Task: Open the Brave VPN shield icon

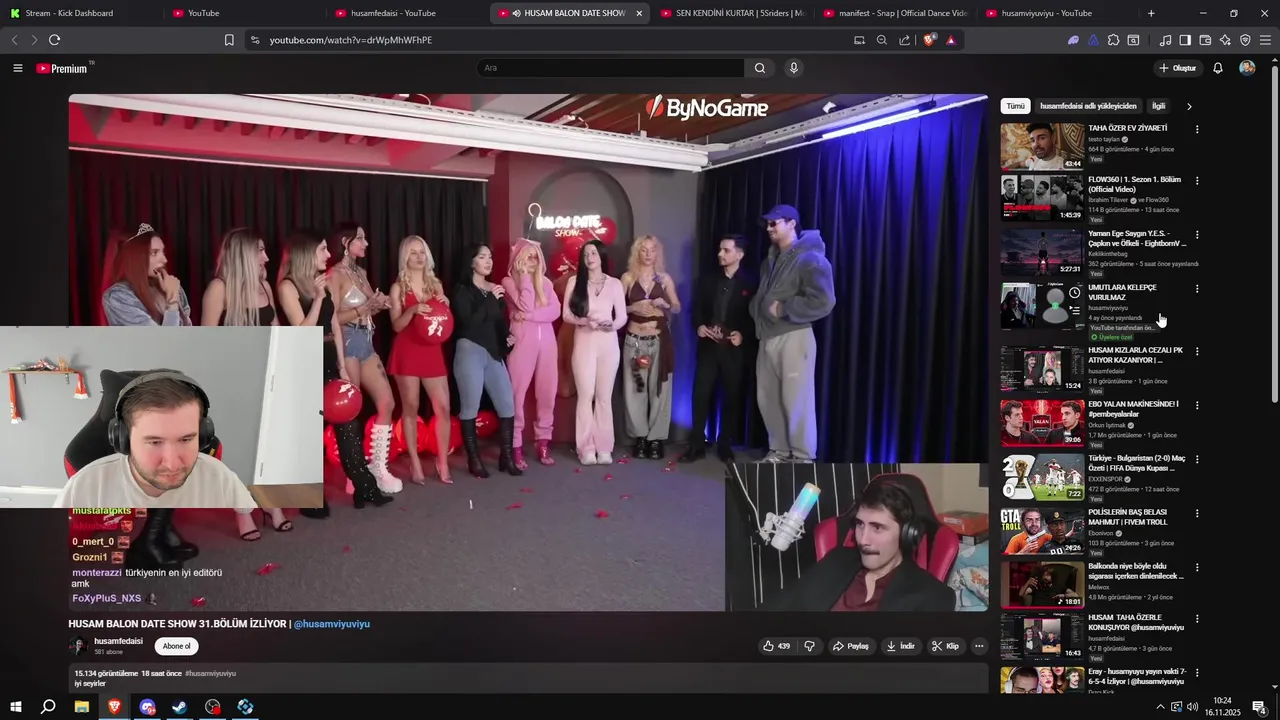Action: click(x=1245, y=40)
